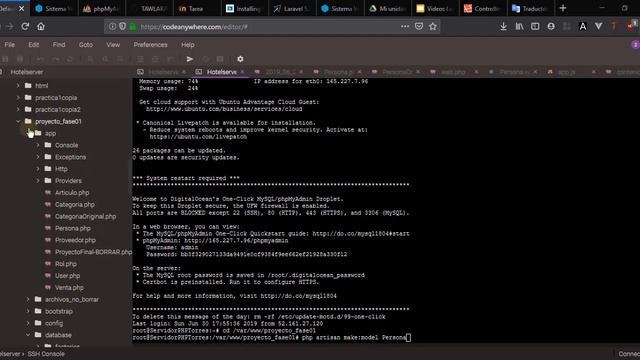The width and height of the screenshot is (640, 360).
Task: Select the app folder in tree
Action: (50, 133)
